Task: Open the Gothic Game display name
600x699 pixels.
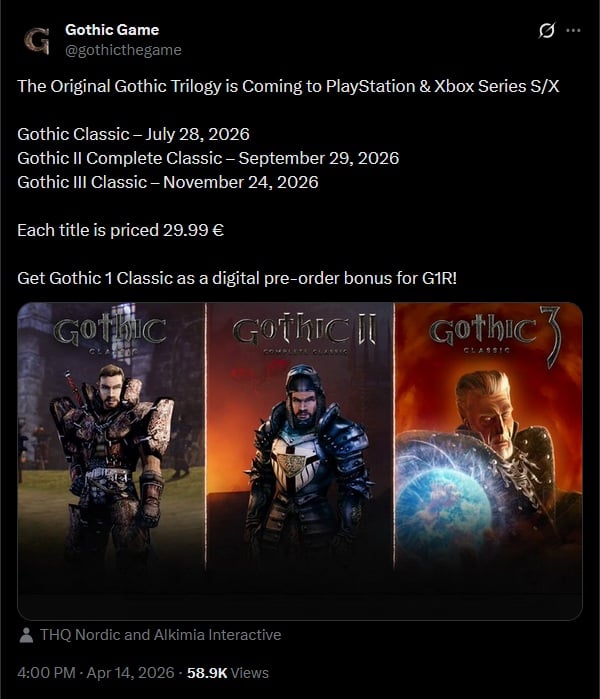Action: pos(112,30)
